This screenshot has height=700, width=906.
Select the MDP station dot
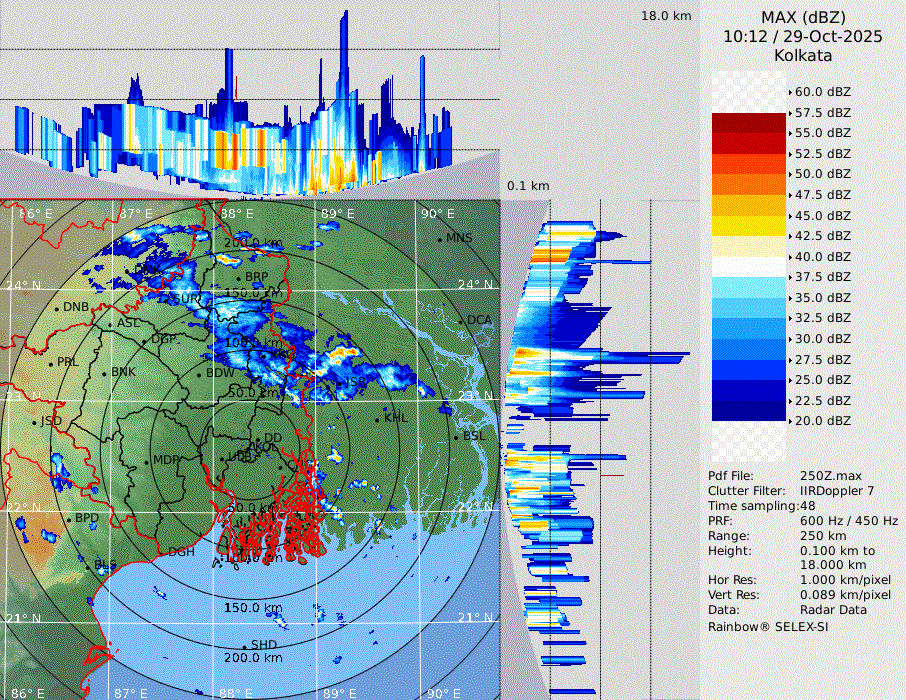coord(148,460)
